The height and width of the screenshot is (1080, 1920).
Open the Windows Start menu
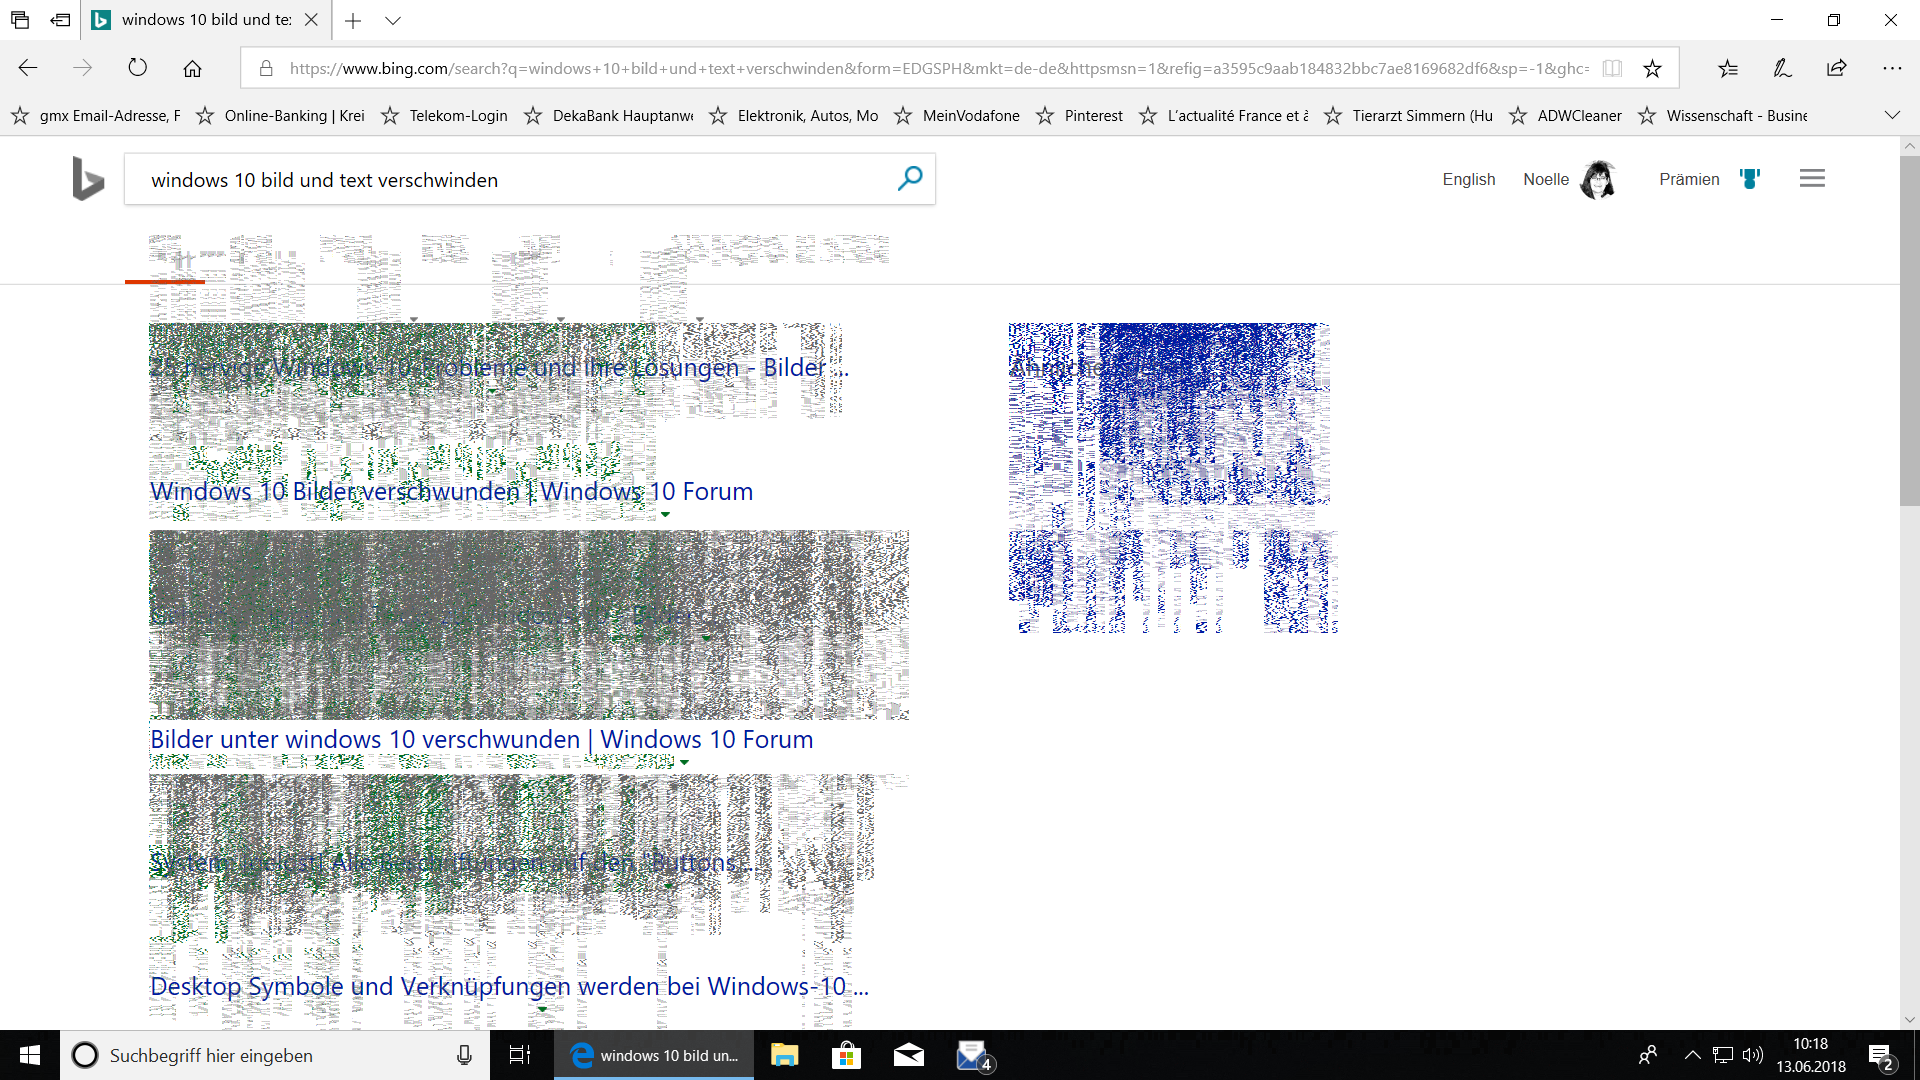[x=30, y=1055]
